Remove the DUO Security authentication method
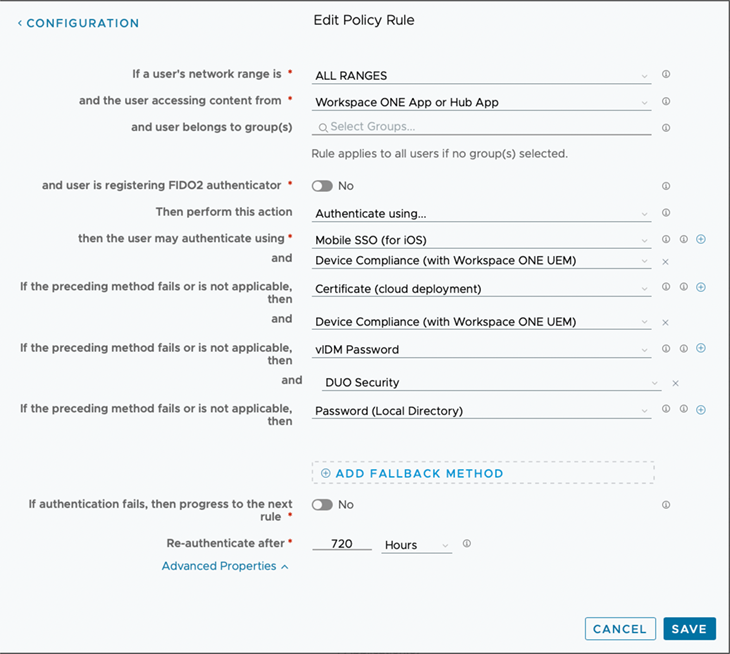The height and width of the screenshot is (654, 730). [675, 383]
